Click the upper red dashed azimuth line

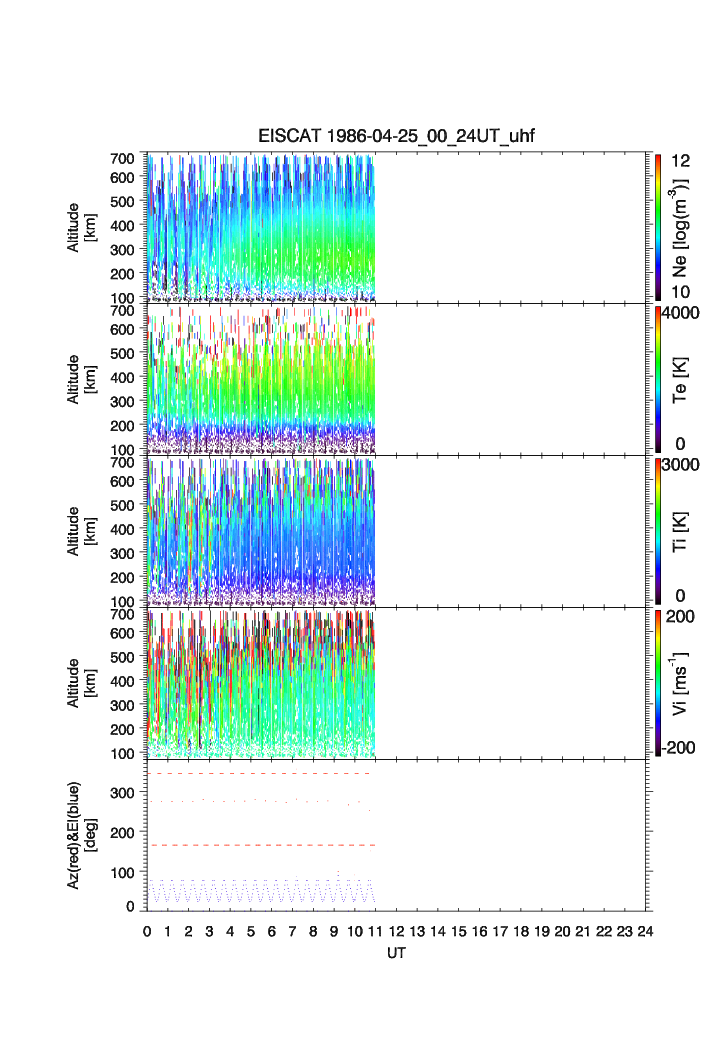point(259,774)
